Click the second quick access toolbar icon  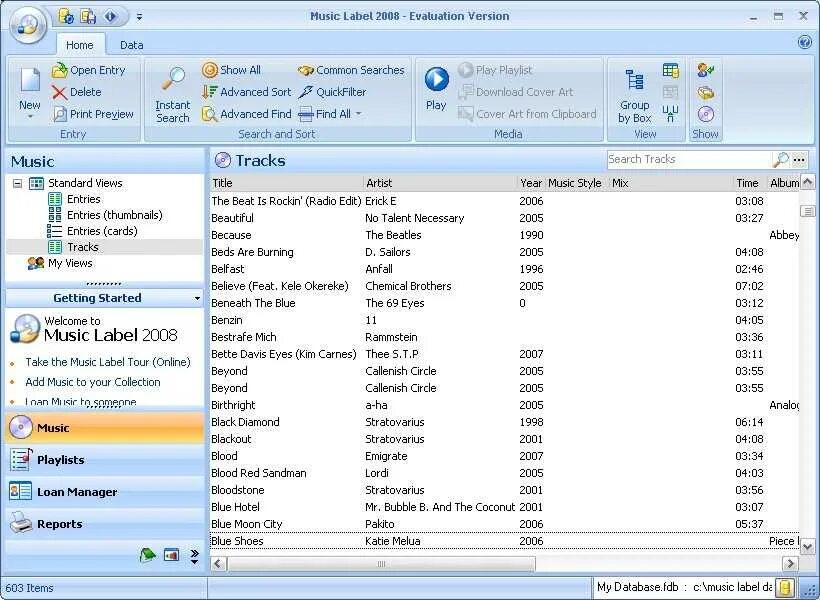click(x=88, y=17)
